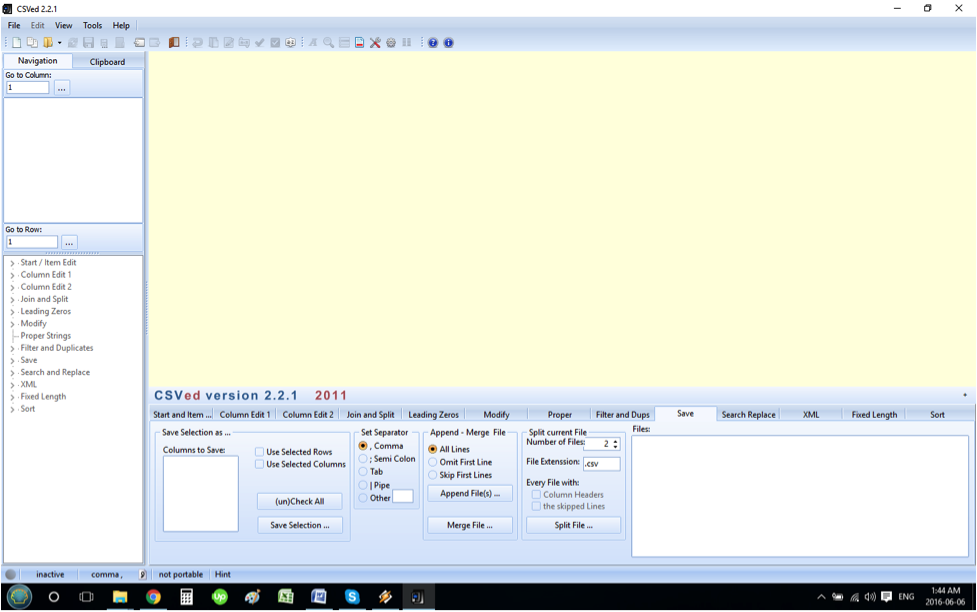977x612 pixels.
Task: Click the two overlapping pages toolbar icon
Action: coord(32,42)
